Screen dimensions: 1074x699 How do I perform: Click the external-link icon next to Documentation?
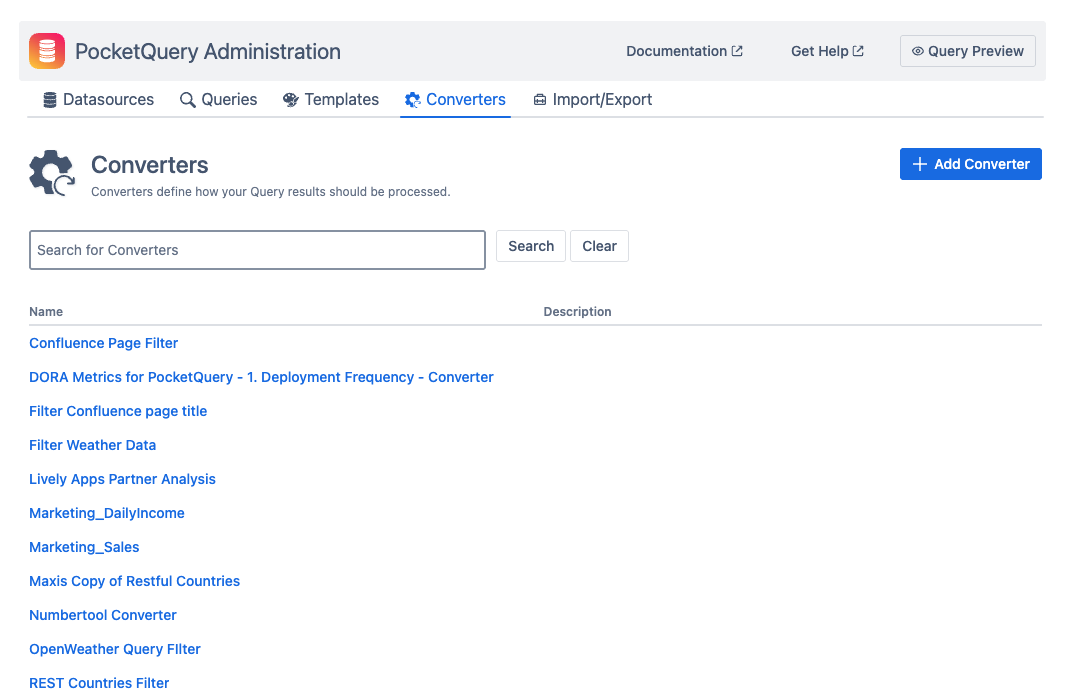(x=738, y=50)
